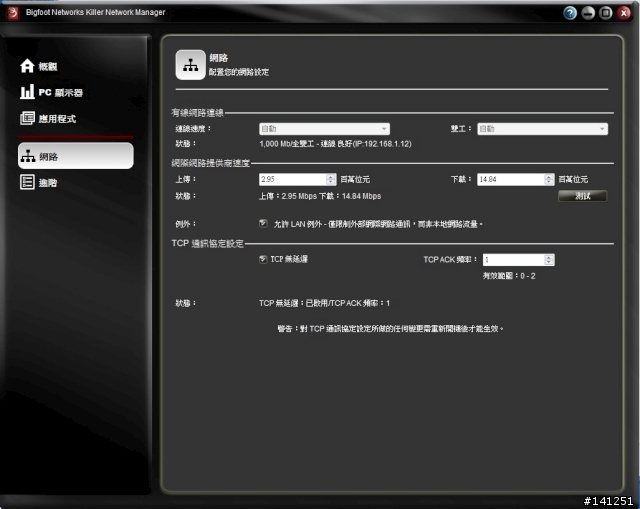This screenshot has width=640, height=509.
Task: Click the status text 上傳 2.95 Mbps 下載 14.84 Mbps
Action: coord(320,196)
